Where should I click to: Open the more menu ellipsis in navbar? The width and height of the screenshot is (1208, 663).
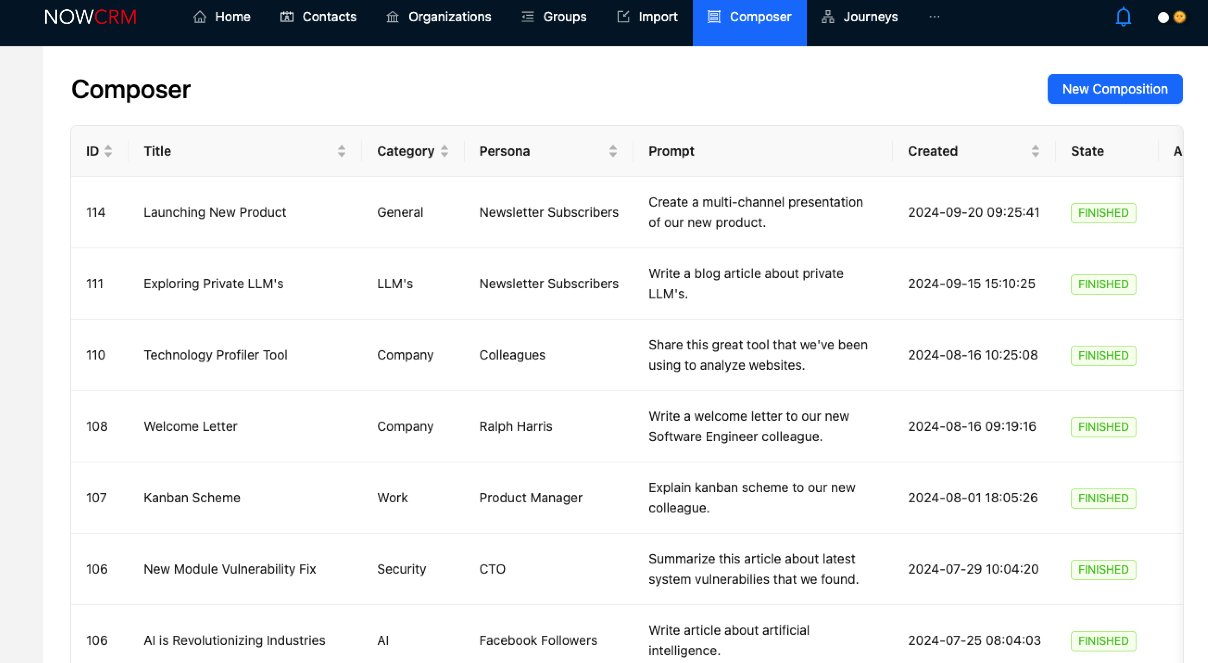(934, 17)
